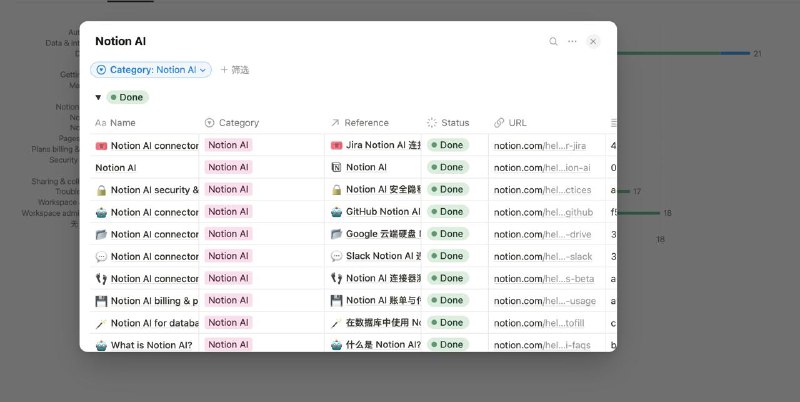Open URL ending in -drive
The height and width of the screenshot is (402, 800).
click(x=542, y=235)
